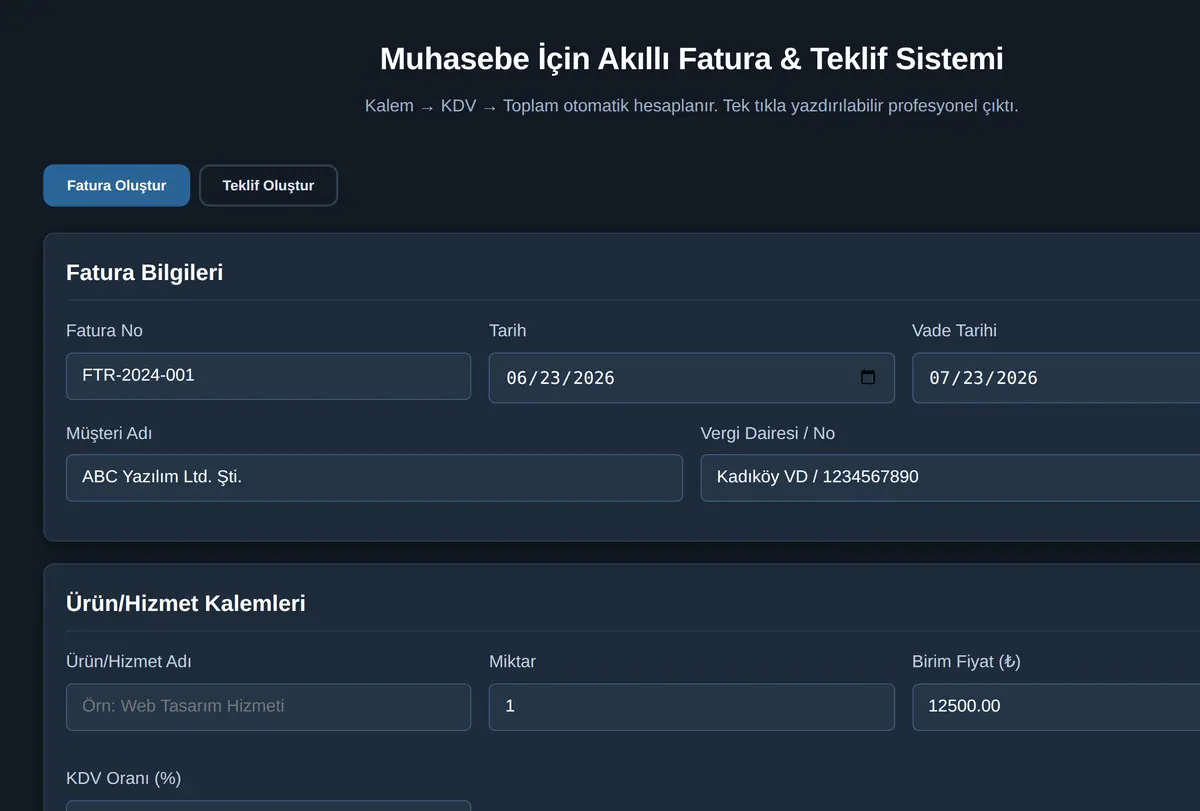Select the Vade Tarihi date field
The height and width of the screenshot is (811, 1200).
point(1056,377)
